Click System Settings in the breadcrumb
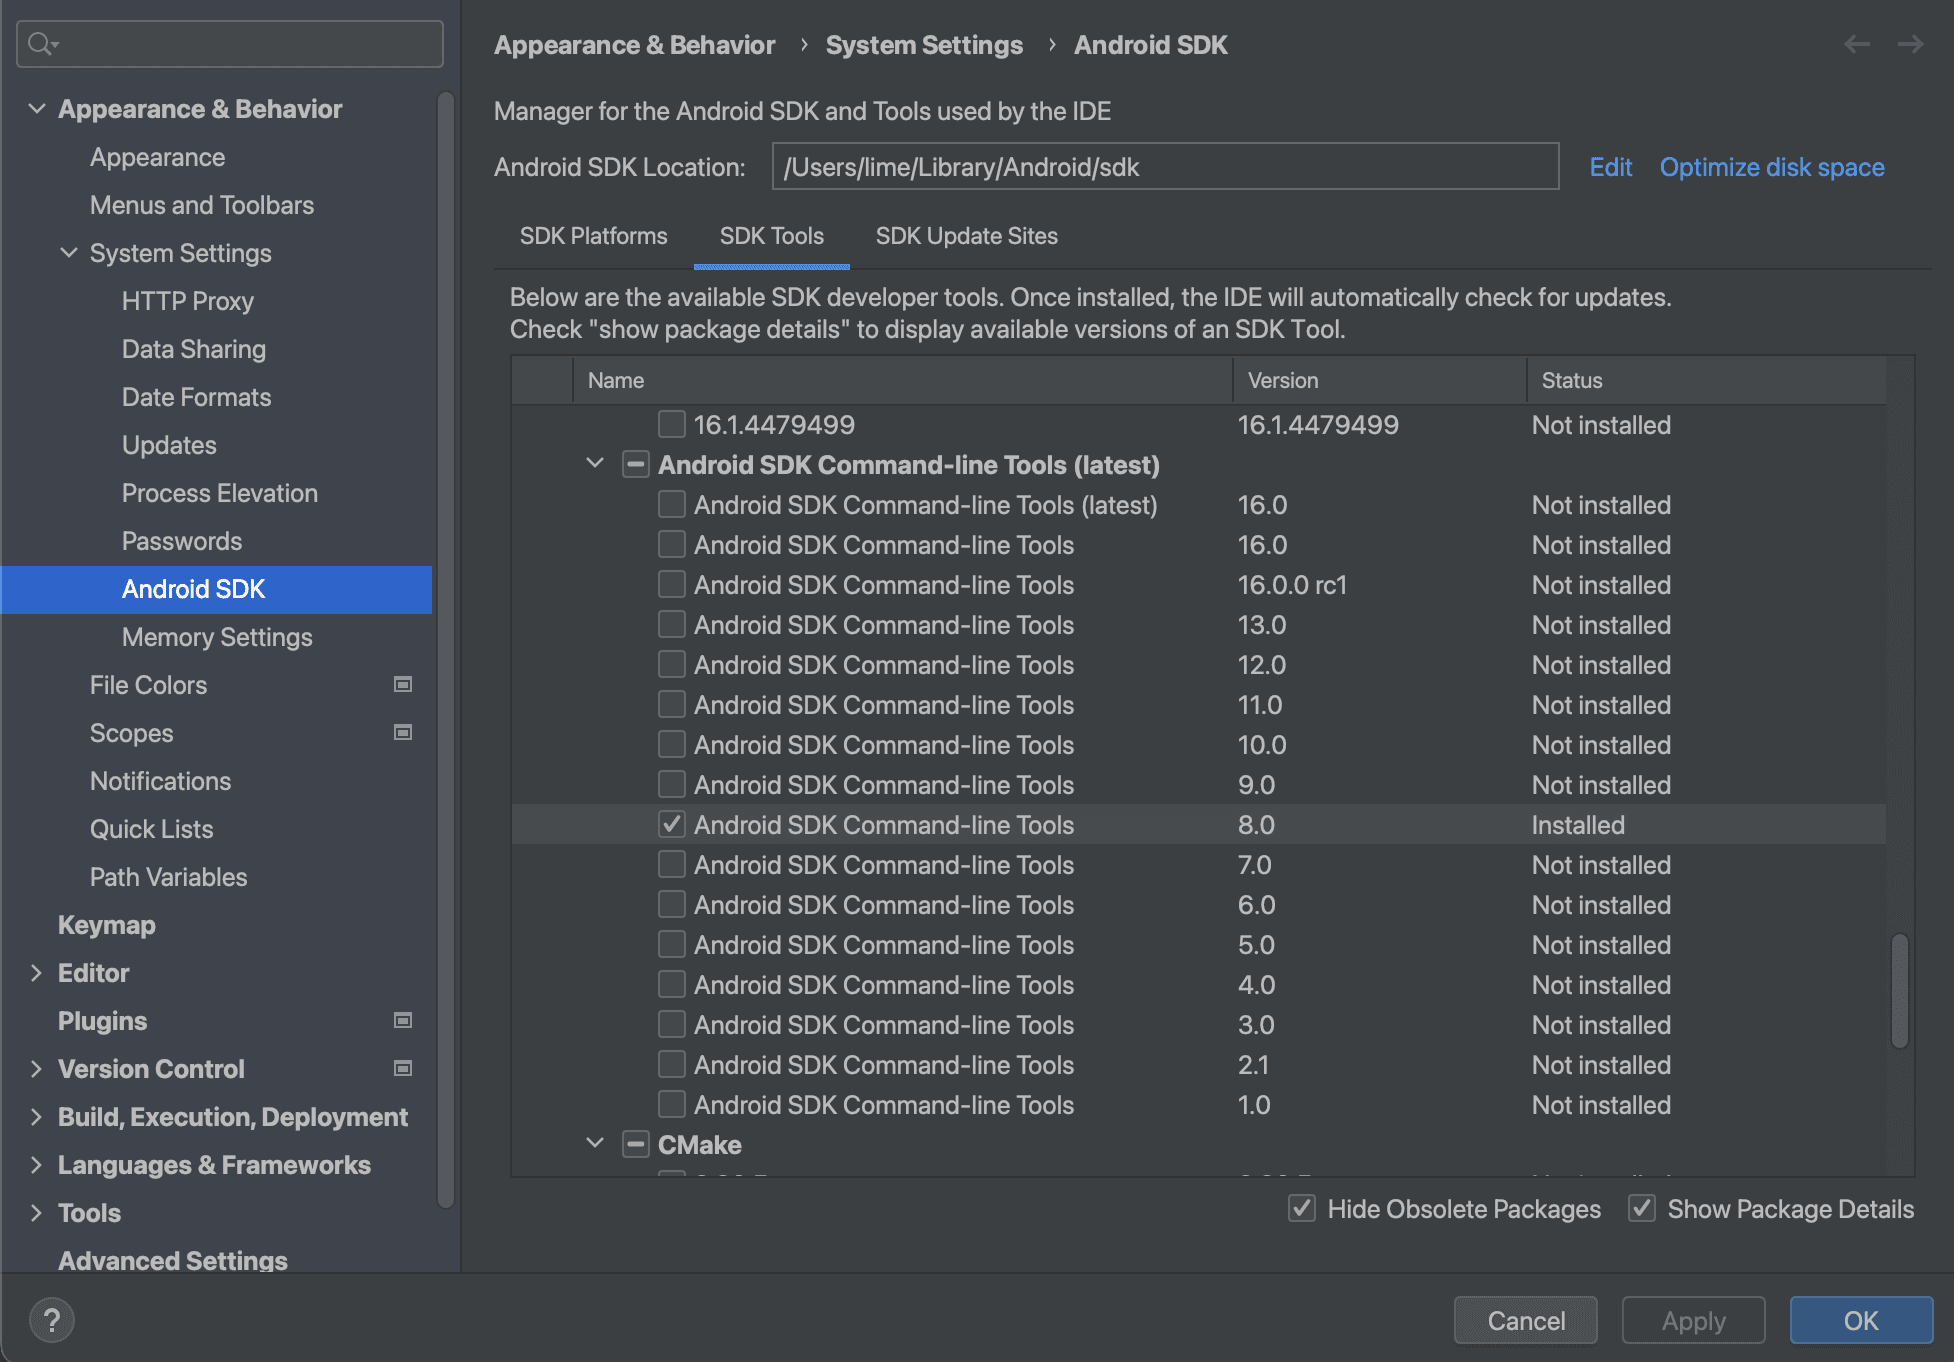Viewport: 1954px width, 1362px height. tap(924, 45)
